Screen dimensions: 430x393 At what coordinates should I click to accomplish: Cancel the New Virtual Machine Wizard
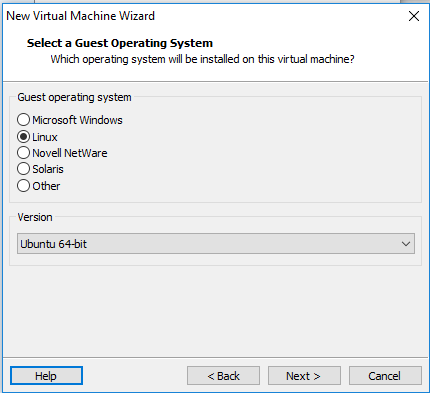click(x=385, y=376)
